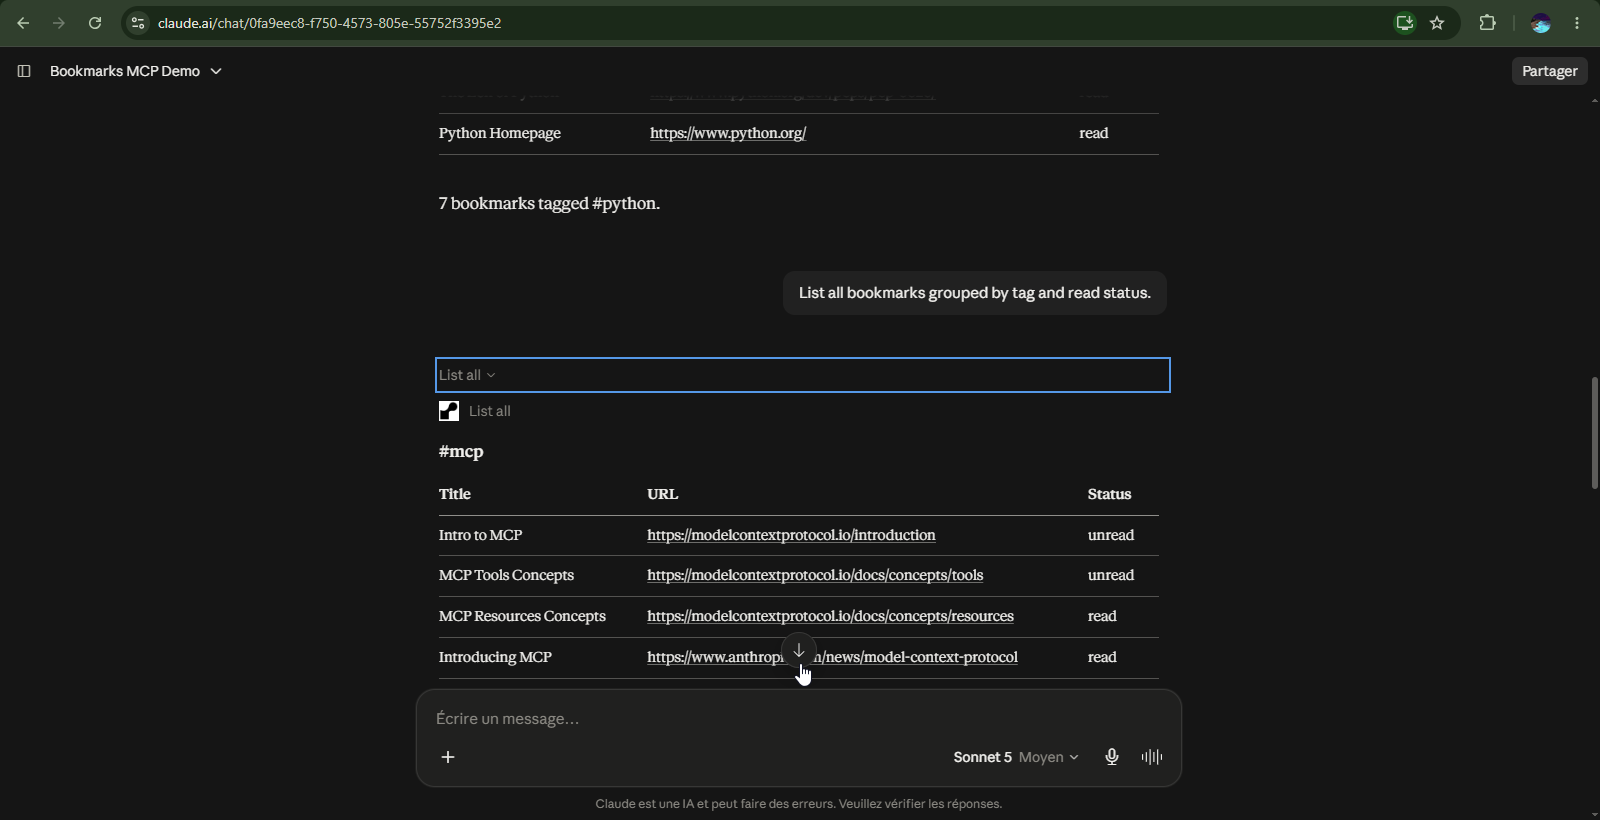1600x820 pixels.
Task: Open the Chrome three-dot menu
Action: [1577, 23]
